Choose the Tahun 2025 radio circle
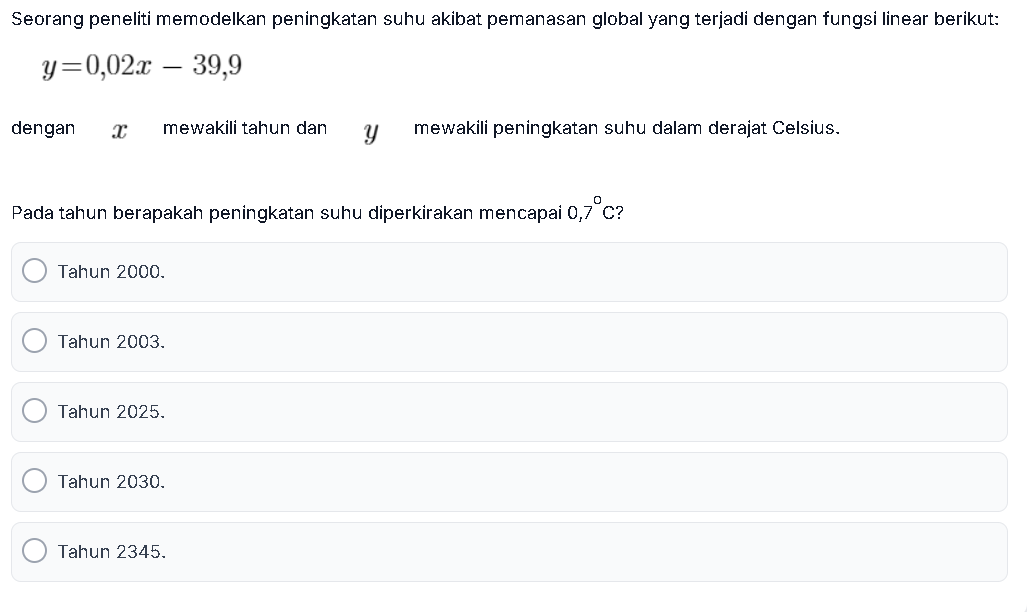1027x612 pixels. pyautogui.click(x=35, y=411)
